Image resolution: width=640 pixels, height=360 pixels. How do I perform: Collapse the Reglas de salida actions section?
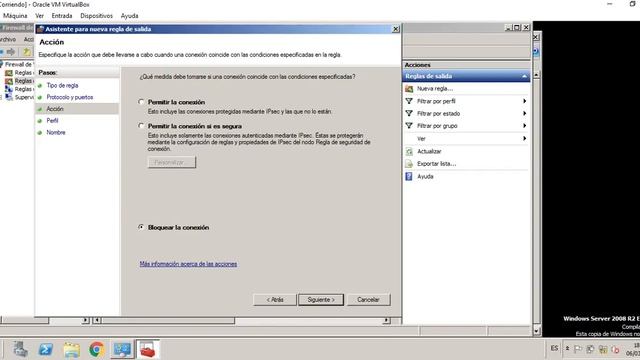[524, 76]
